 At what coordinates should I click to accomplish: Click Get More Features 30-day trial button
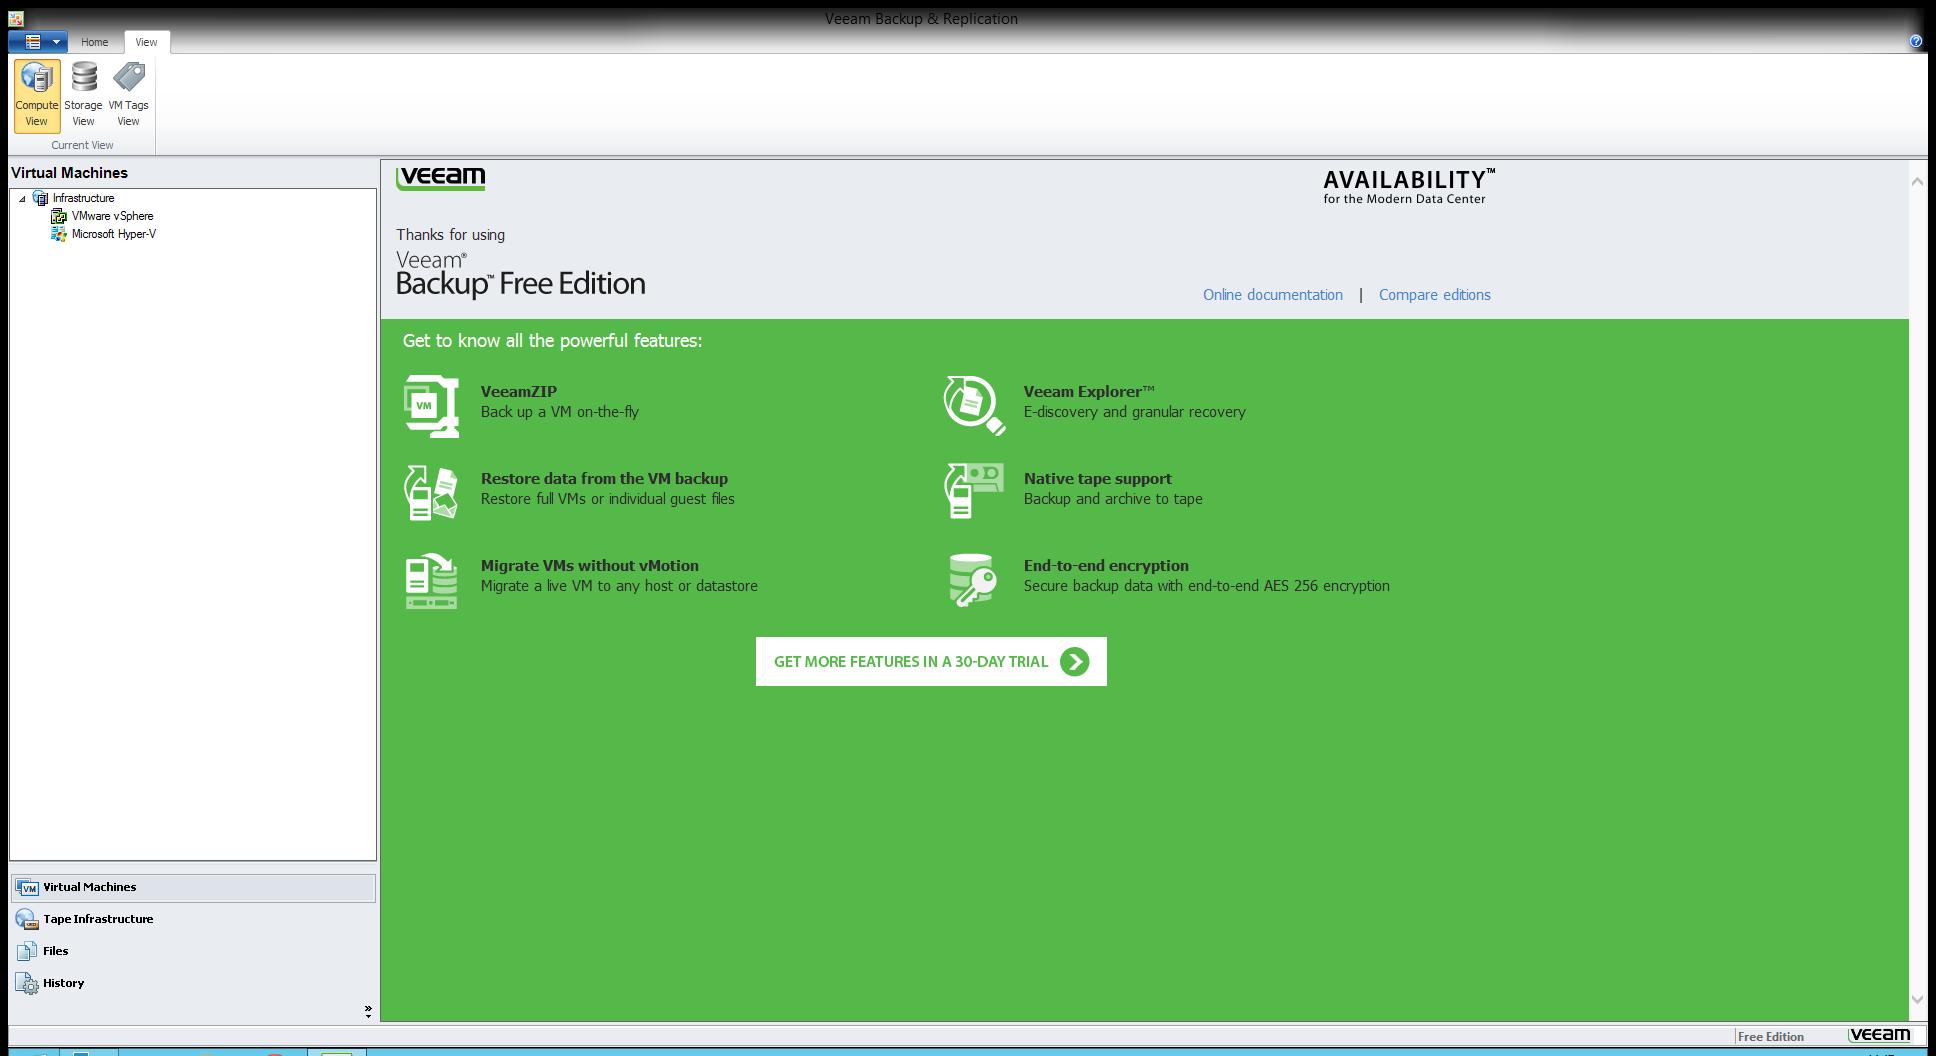931,661
